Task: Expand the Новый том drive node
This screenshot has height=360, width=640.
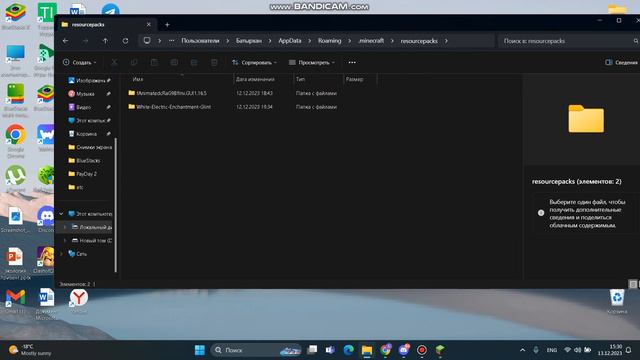Action: point(65,240)
